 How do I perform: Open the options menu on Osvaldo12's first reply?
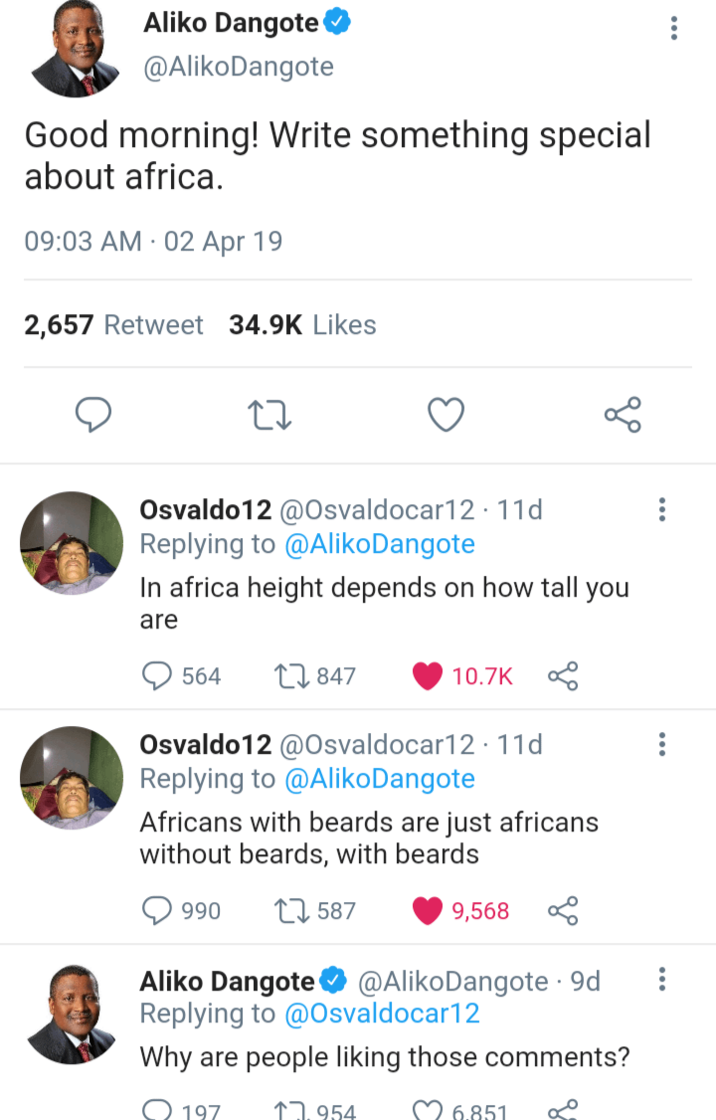tap(661, 509)
